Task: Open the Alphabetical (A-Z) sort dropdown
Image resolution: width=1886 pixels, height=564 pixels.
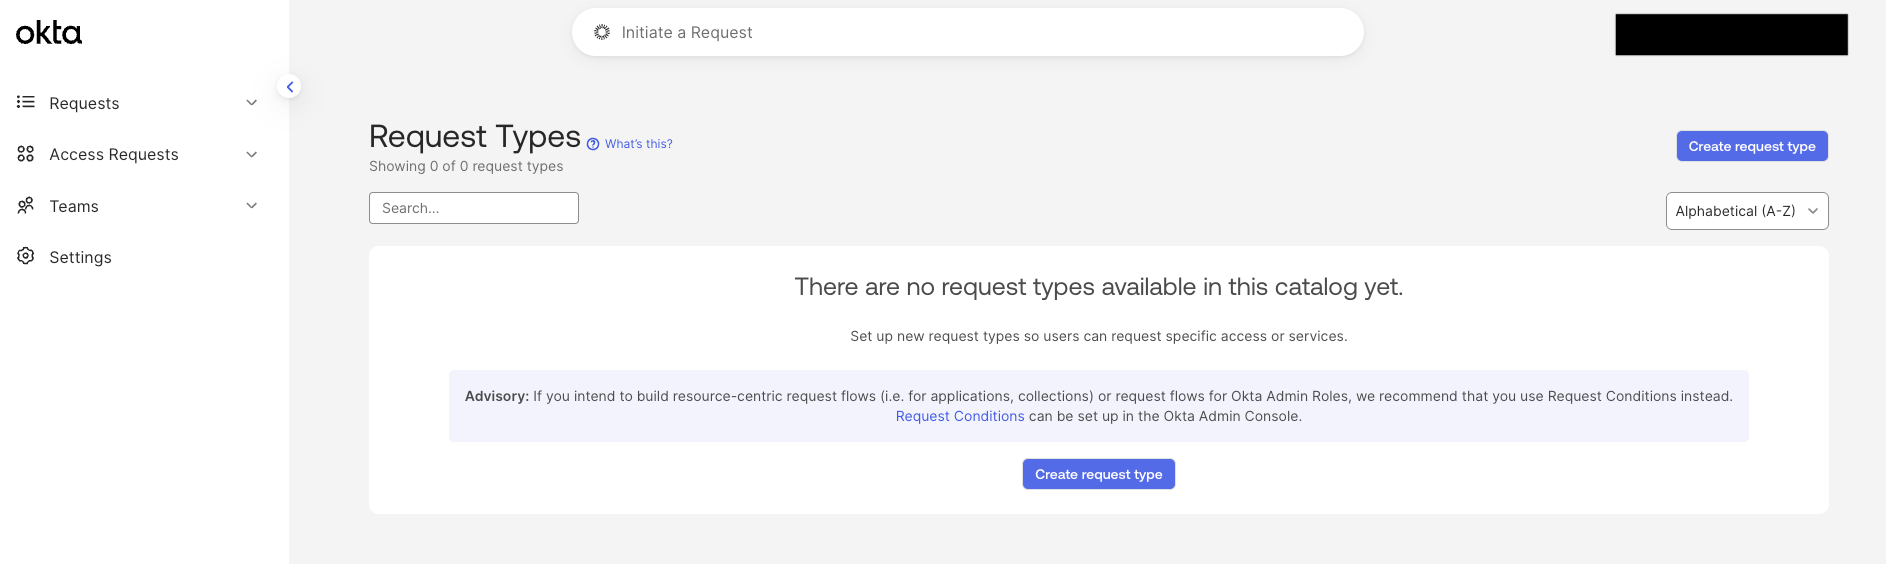Action: pos(1746,211)
